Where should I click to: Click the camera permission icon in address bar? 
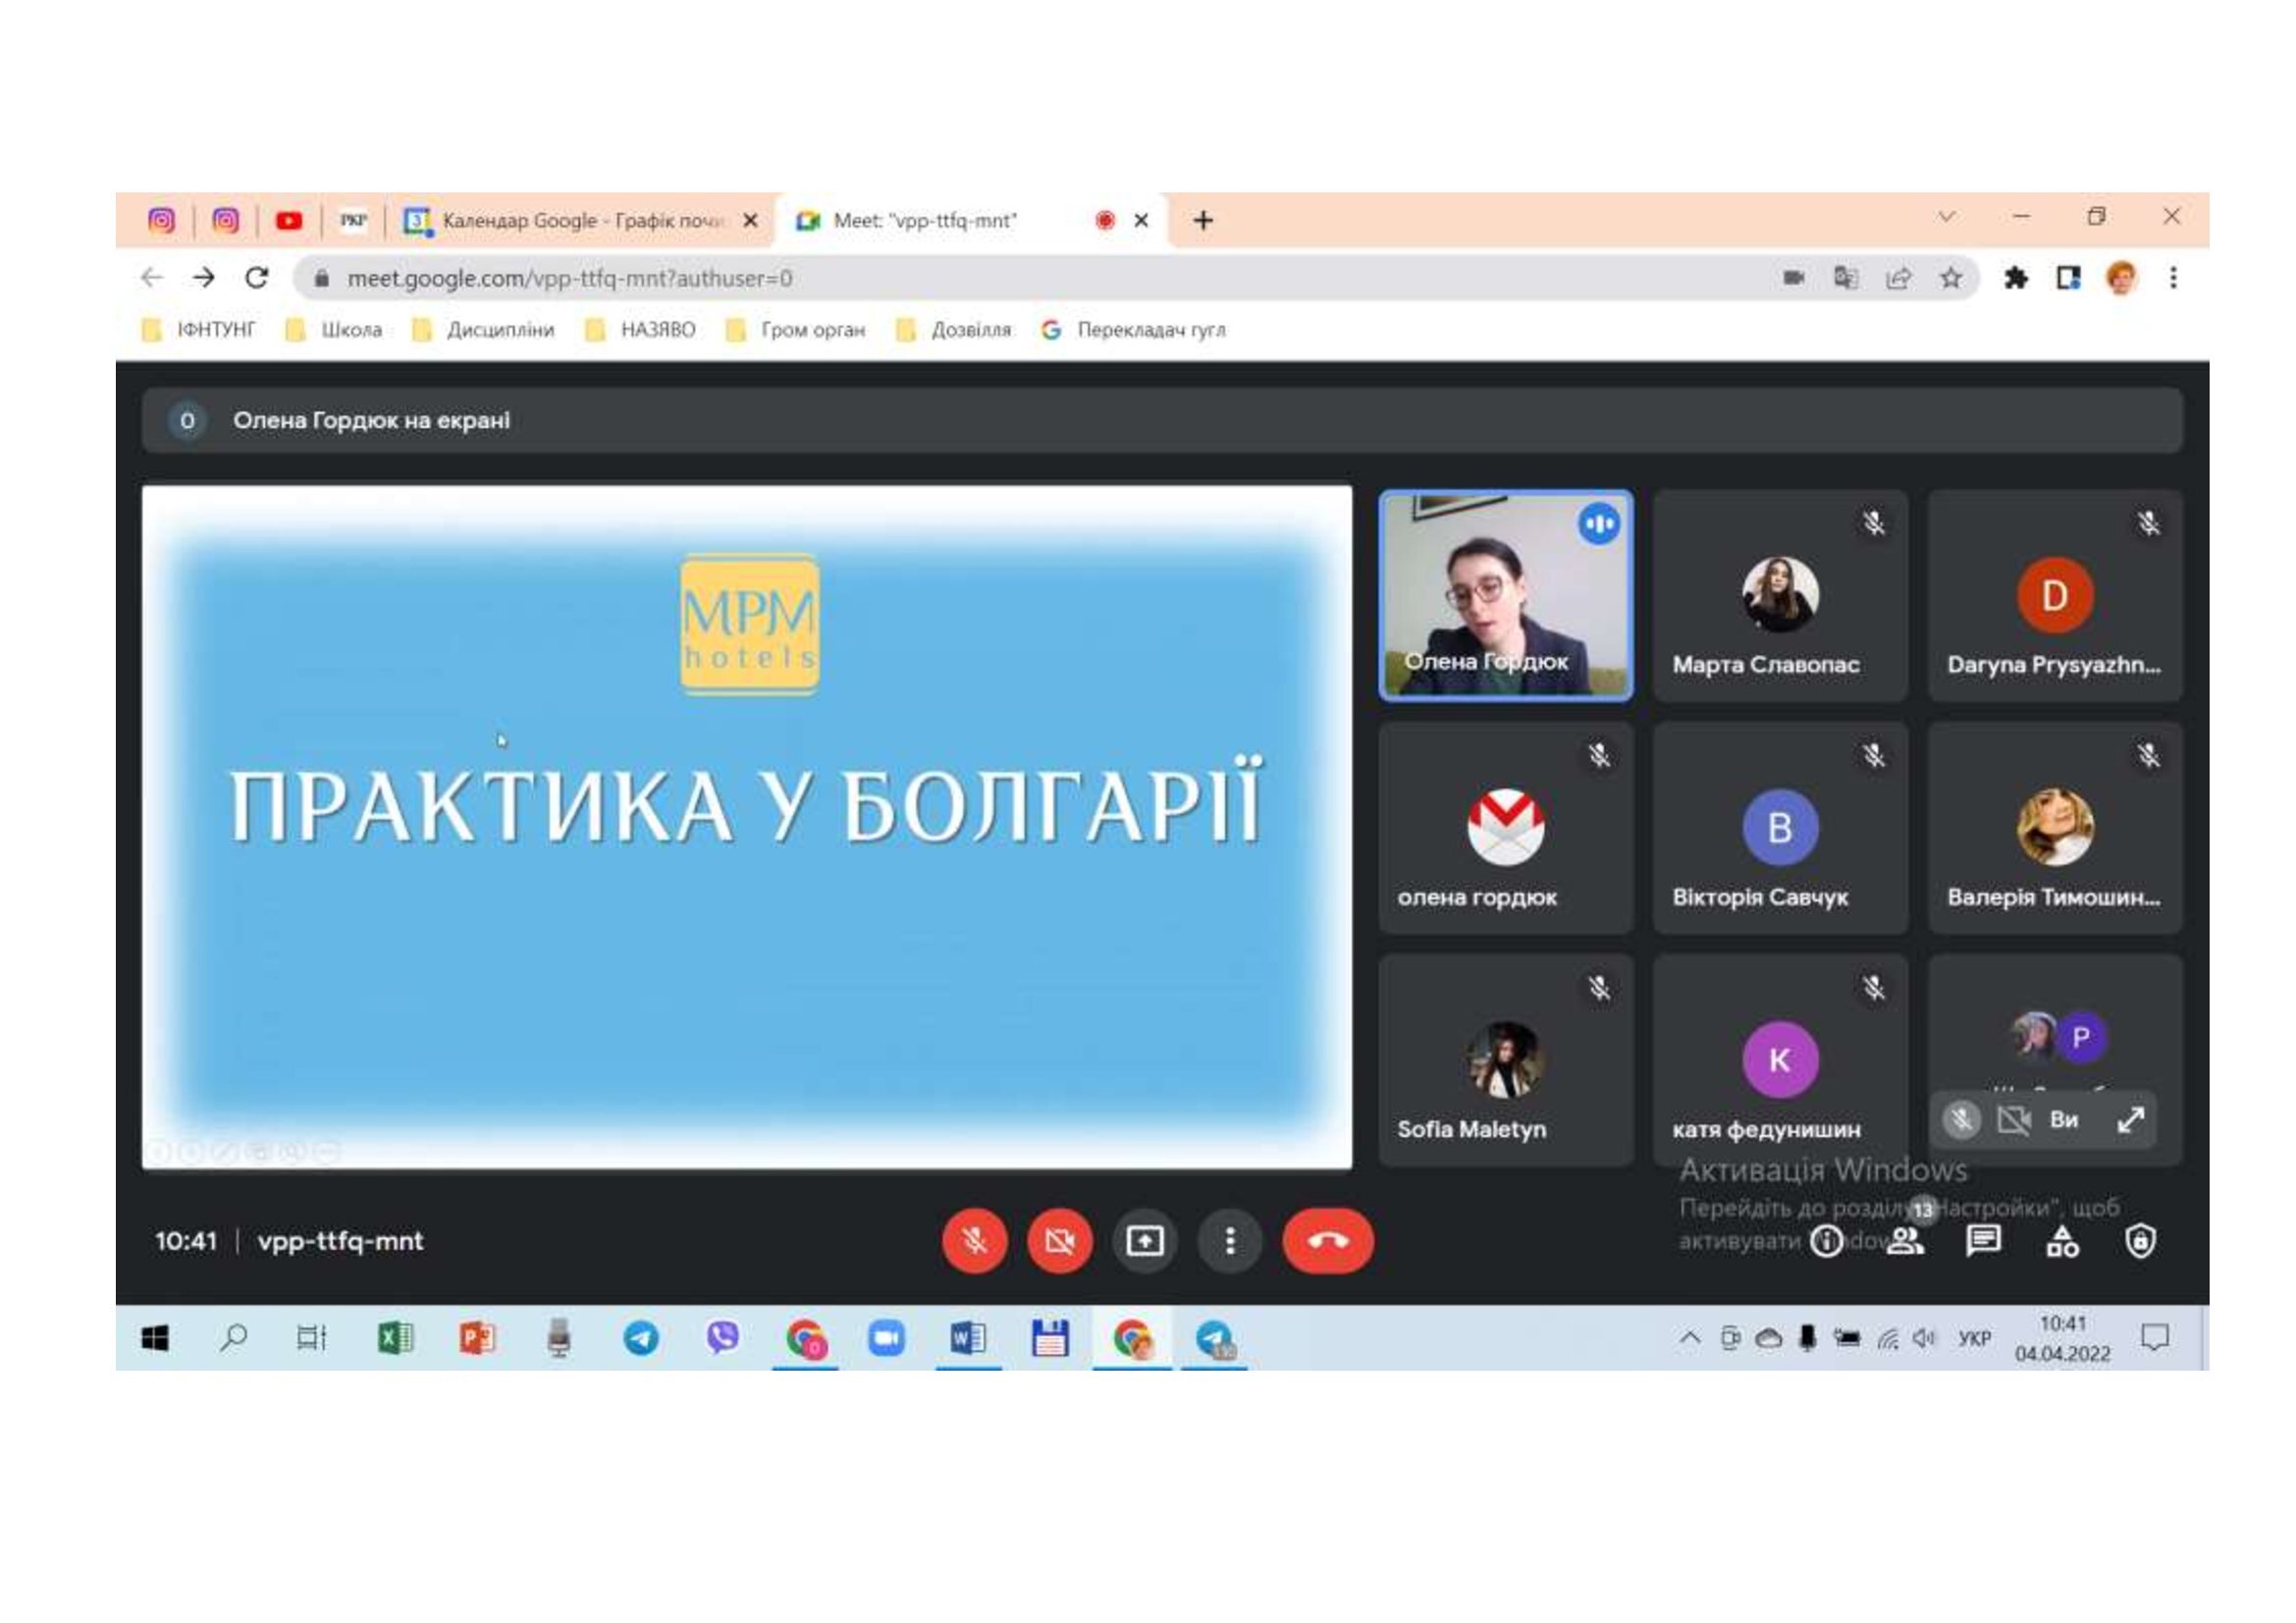(x=1793, y=278)
